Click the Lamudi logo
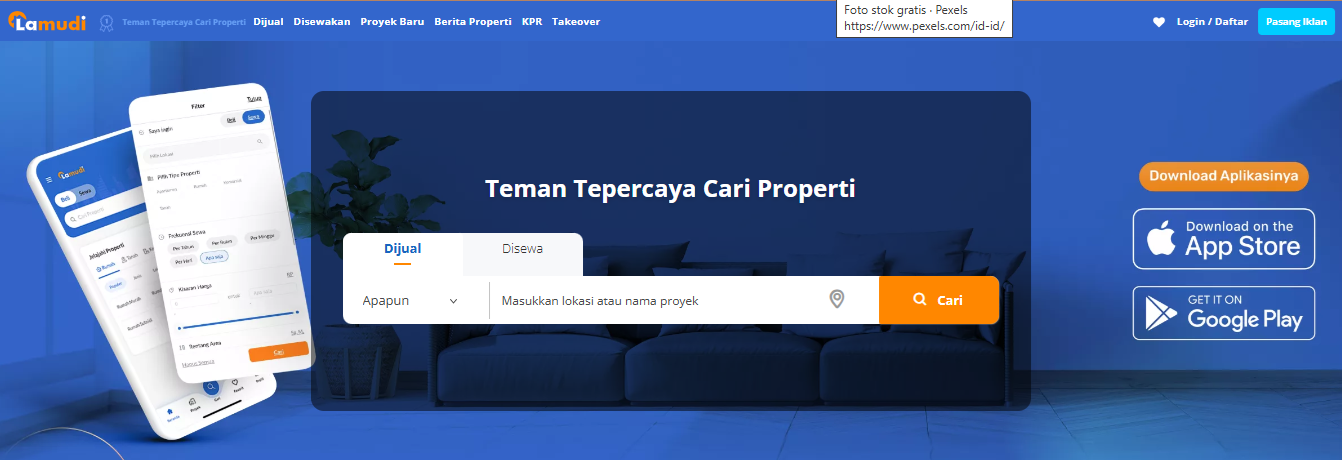The height and width of the screenshot is (460, 1342). coord(47,21)
